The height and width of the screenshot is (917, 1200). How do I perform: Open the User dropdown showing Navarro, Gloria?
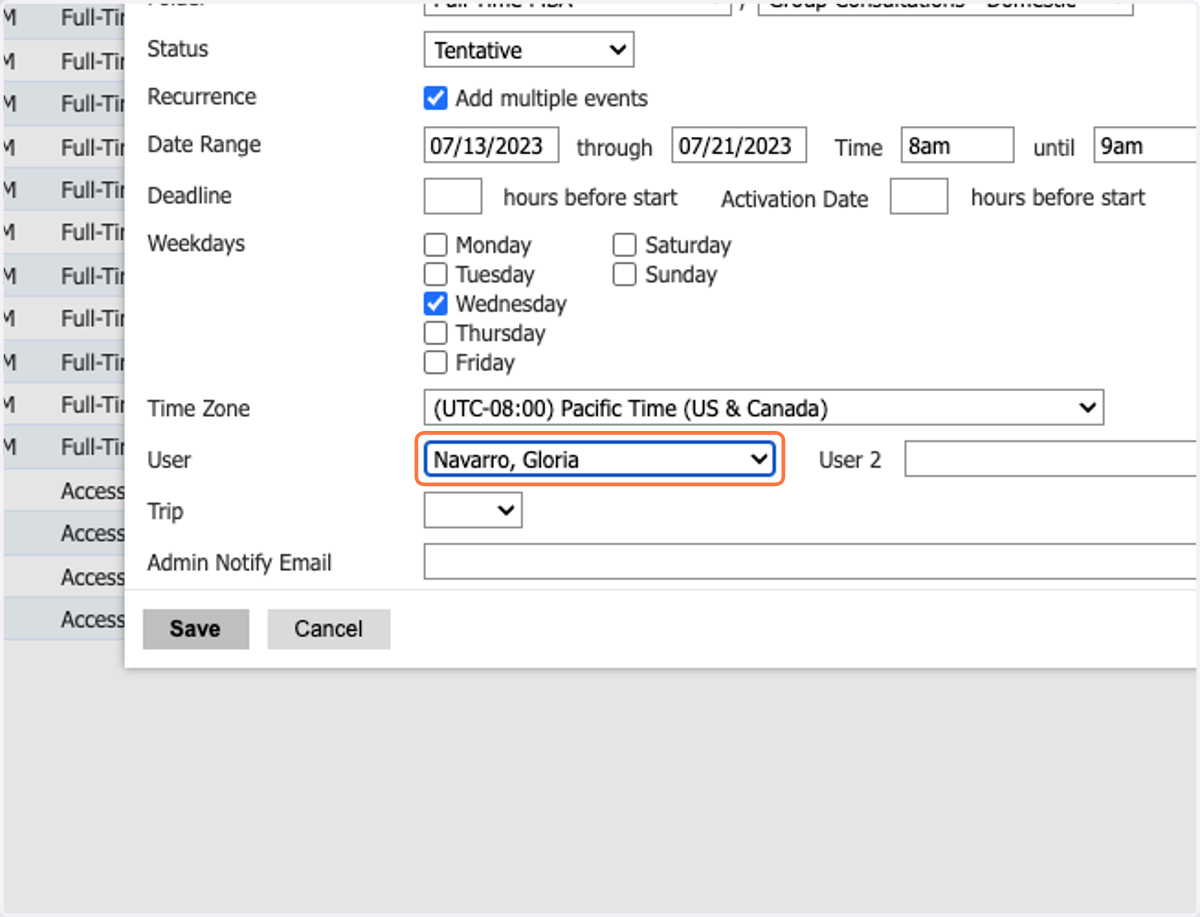(x=599, y=460)
